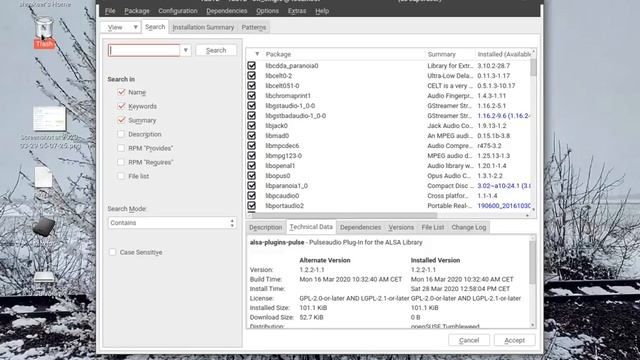Select the libpcaudio0 package row
The image size is (640, 360).
388,196
